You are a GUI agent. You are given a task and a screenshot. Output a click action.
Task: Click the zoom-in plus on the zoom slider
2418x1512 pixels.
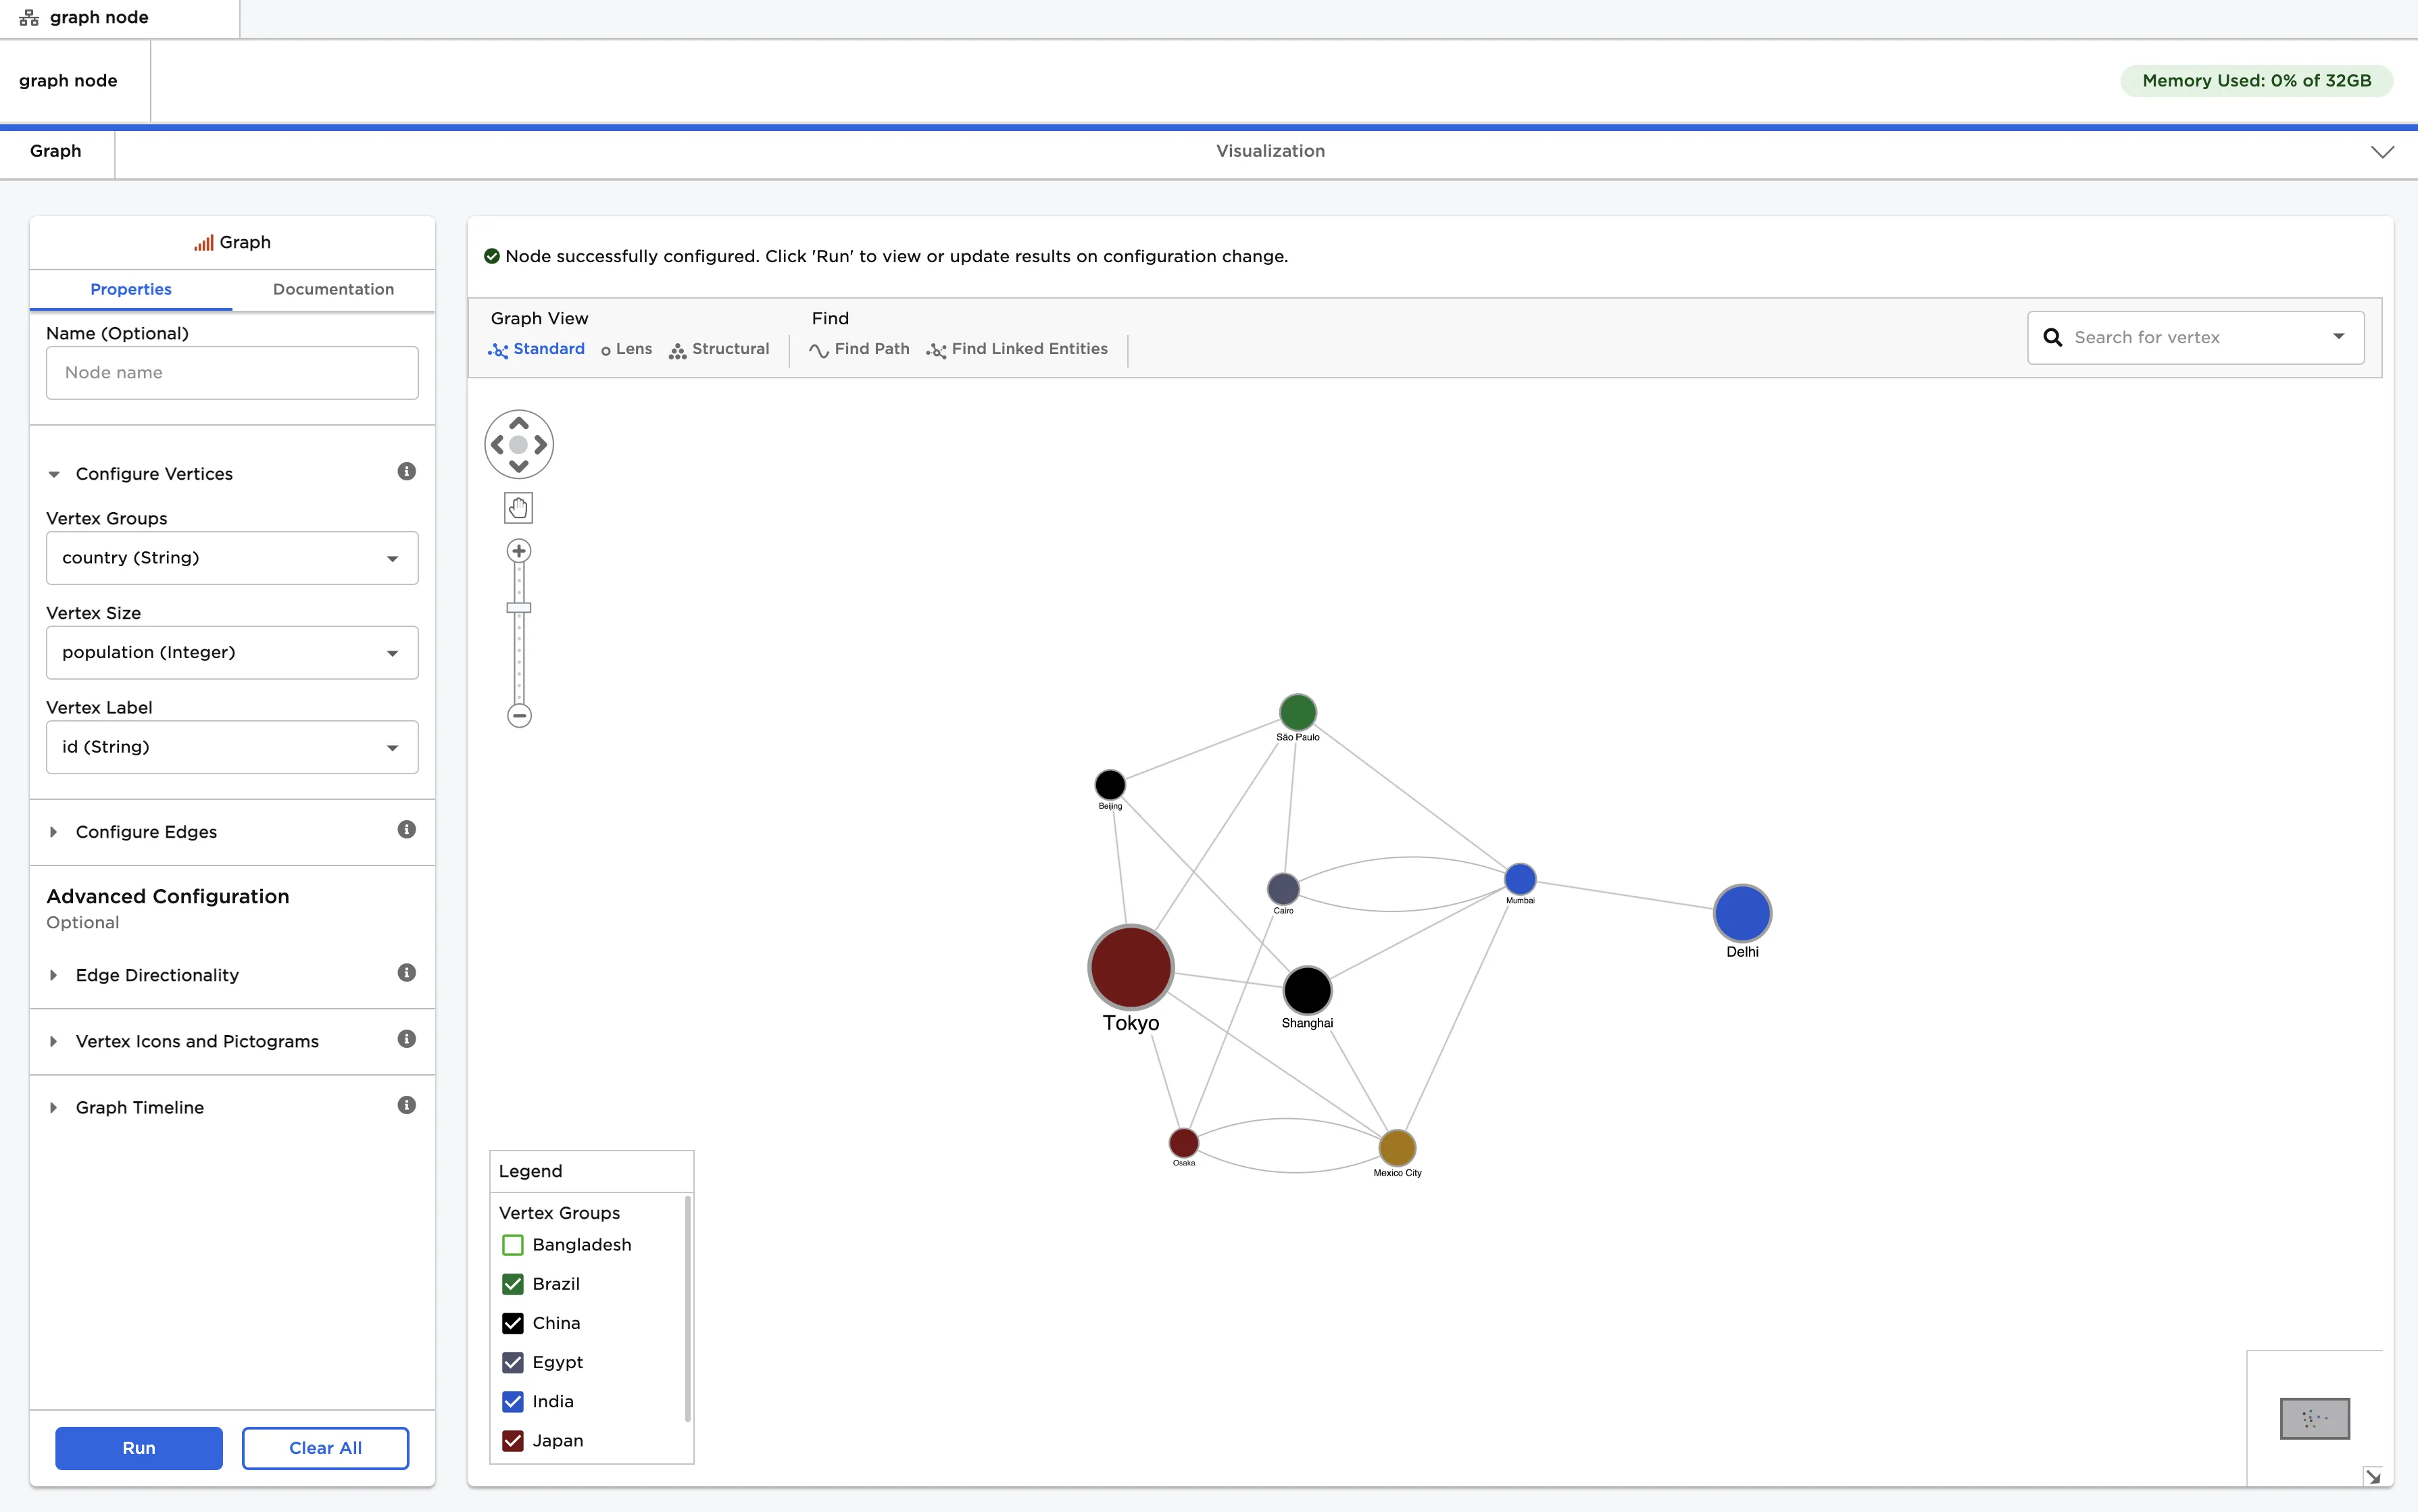518,551
